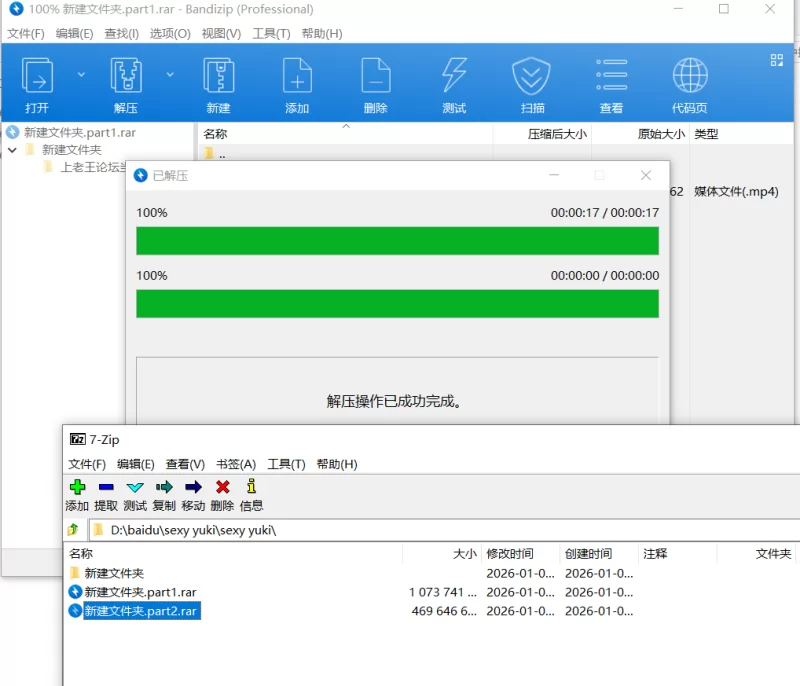Viewport: 800px width, 686px height.
Task: Open 7-Zip 工具(T) menu
Action: pyautogui.click(x=286, y=465)
